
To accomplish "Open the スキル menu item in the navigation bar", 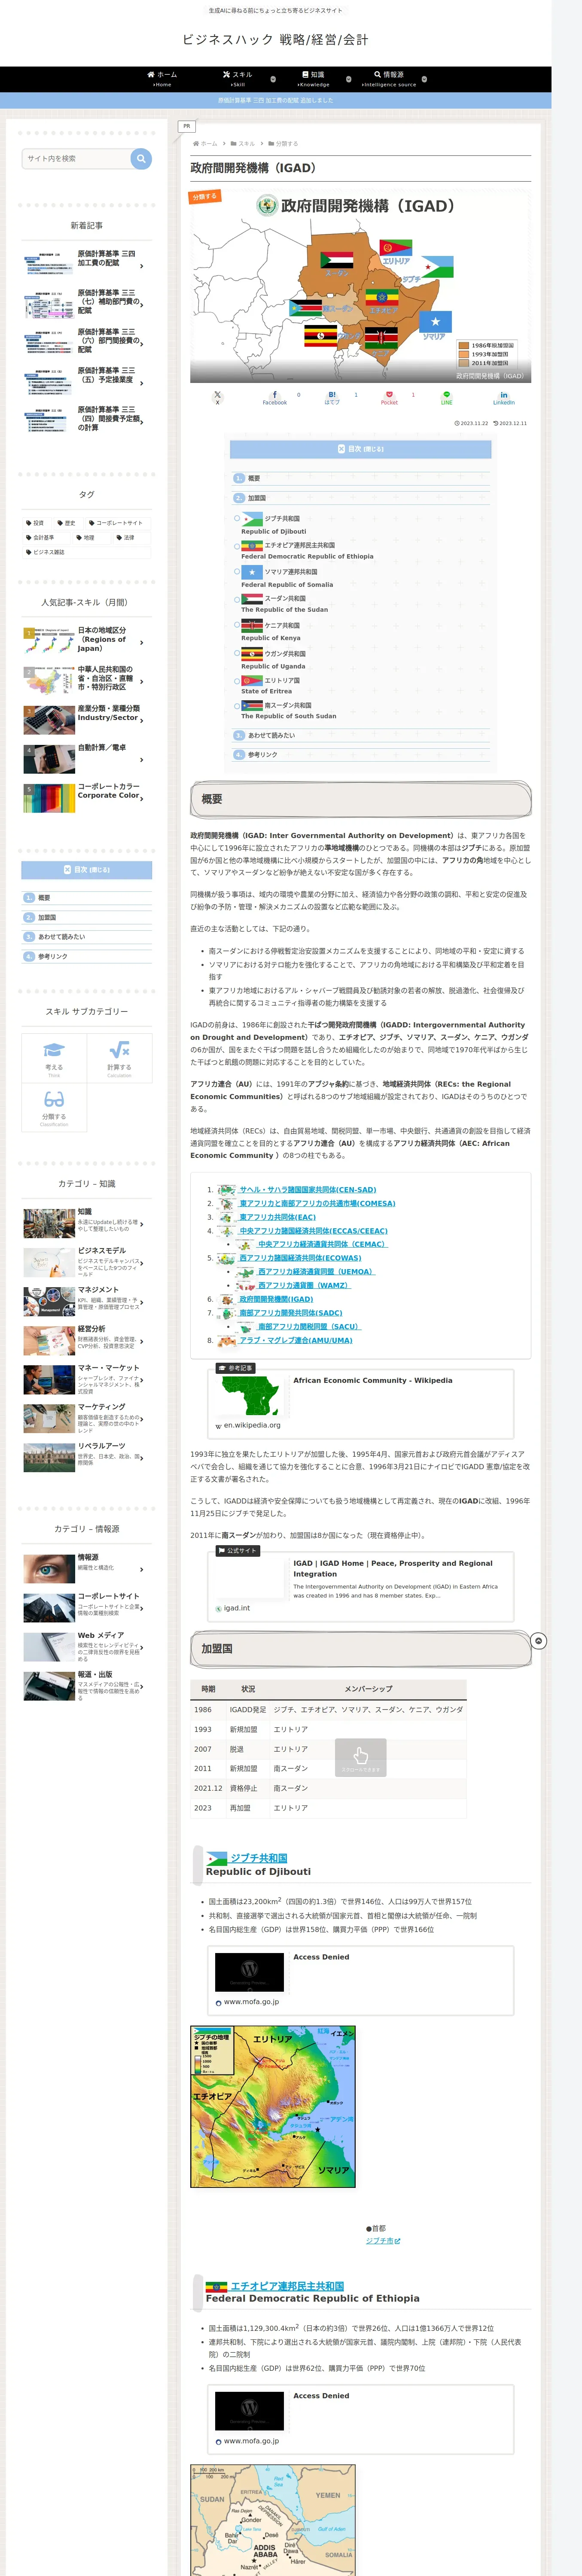I will tap(238, 78).
